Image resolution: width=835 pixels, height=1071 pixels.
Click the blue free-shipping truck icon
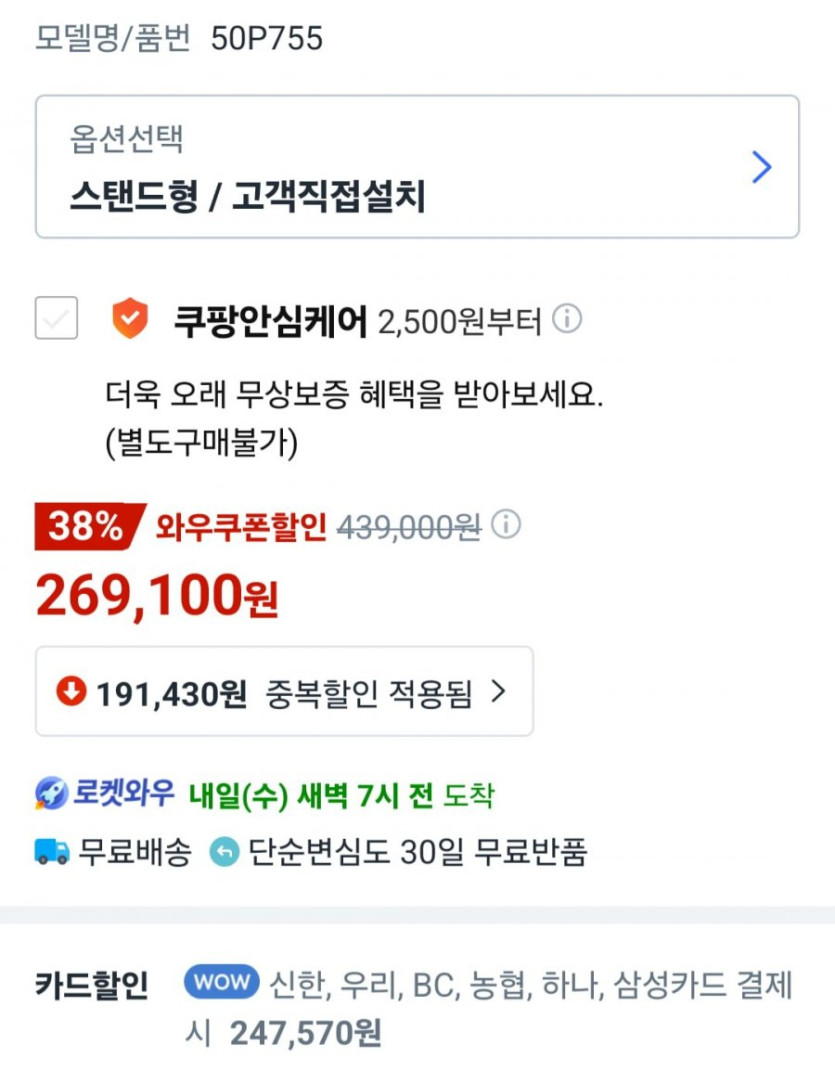point(51,852)
